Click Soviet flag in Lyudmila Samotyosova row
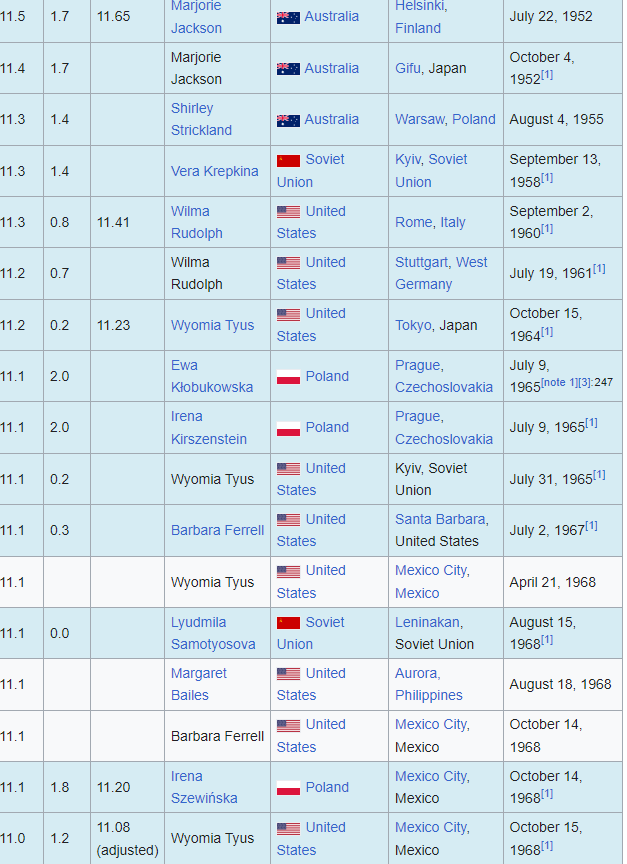The image size is (627, 864). (288, 623)
